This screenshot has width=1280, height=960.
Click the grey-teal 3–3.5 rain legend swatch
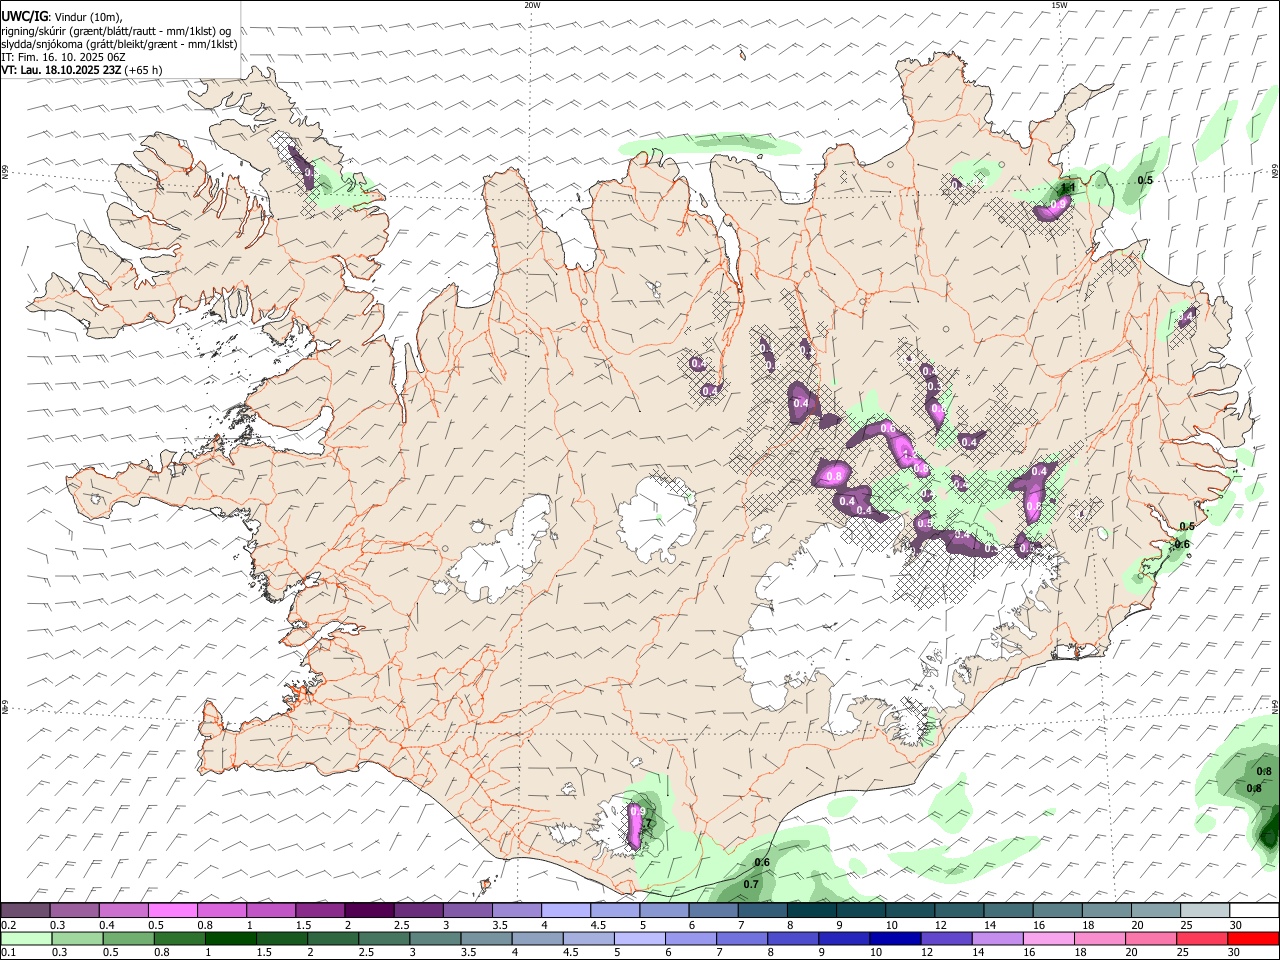tap(435, 938)
